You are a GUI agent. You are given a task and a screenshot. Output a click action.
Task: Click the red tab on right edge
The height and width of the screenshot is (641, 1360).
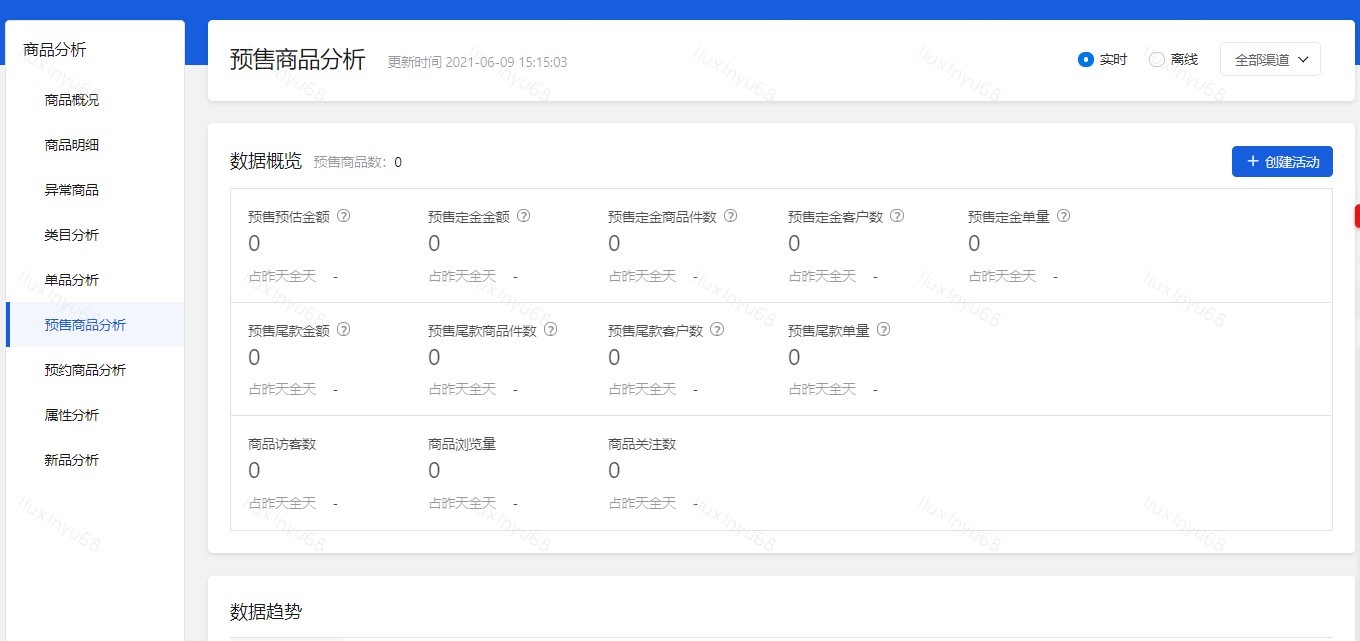pyautogui.click(x=1357, y=216)
